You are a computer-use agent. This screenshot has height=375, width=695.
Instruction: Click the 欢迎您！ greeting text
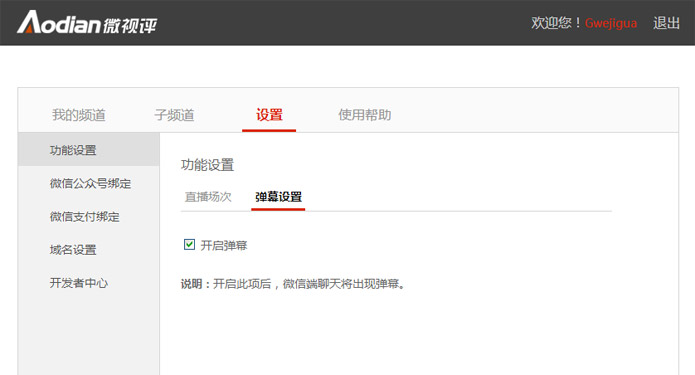pyautogui.click(x=556, y=23)
